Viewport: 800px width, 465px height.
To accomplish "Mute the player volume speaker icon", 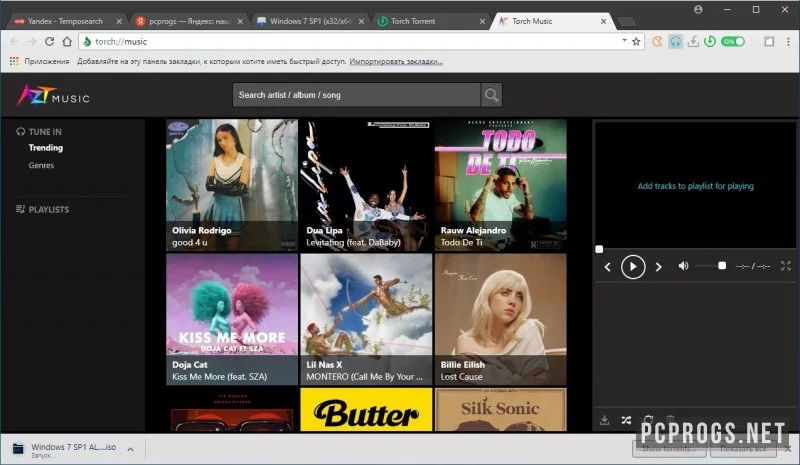I will coord(683,265).
